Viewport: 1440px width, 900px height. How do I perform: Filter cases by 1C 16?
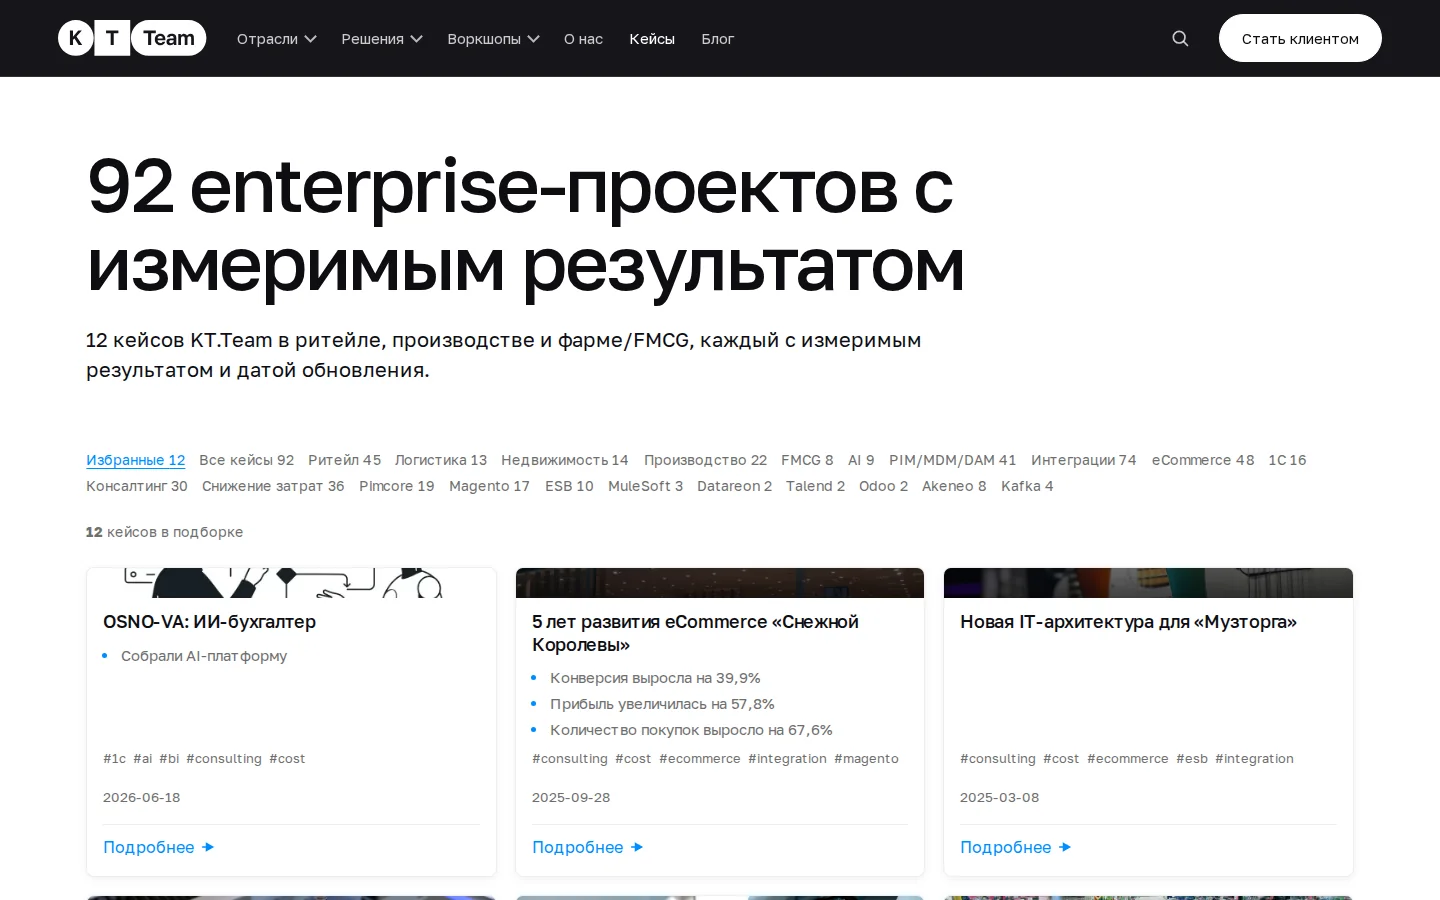coord(1287,460)
